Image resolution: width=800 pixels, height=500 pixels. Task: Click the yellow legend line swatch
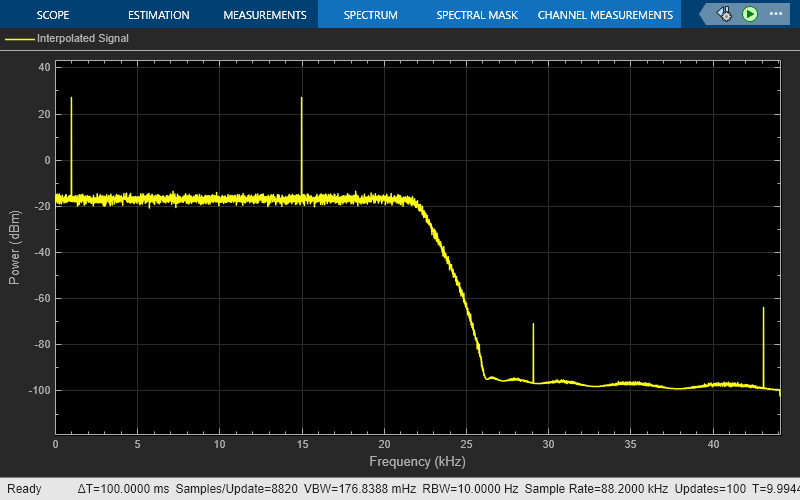[19, 39]
